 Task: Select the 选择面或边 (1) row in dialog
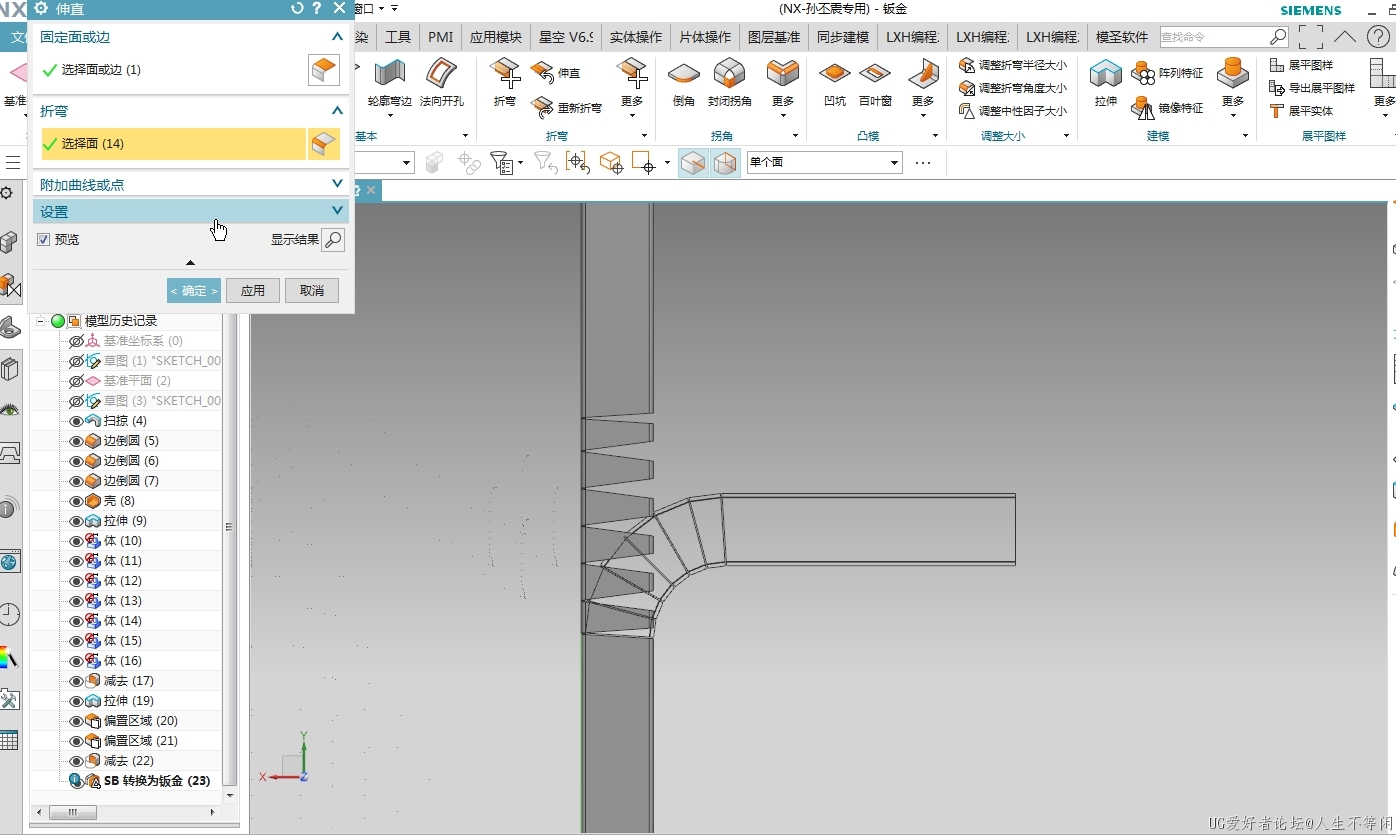173,70
